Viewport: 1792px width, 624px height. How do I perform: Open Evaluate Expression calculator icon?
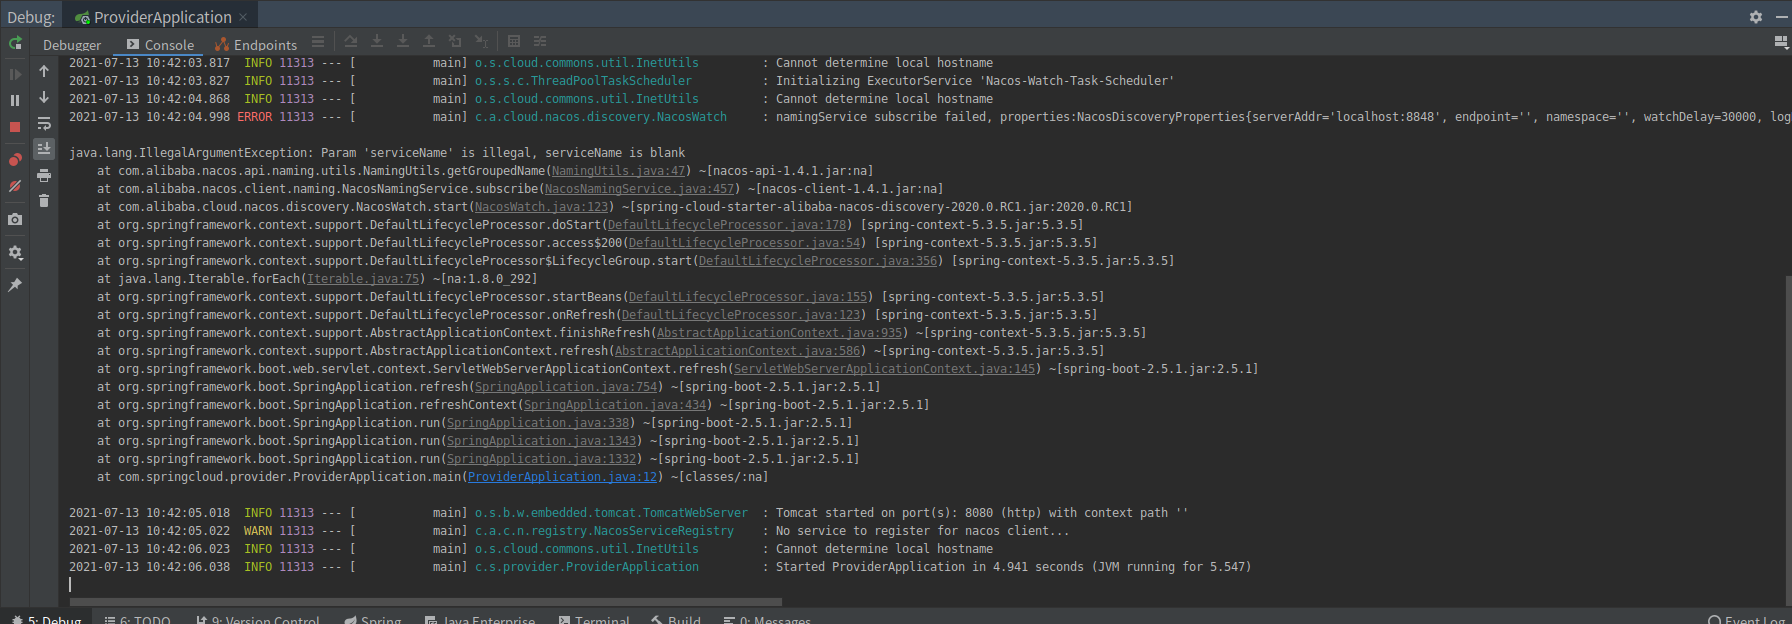click(514, 42)
